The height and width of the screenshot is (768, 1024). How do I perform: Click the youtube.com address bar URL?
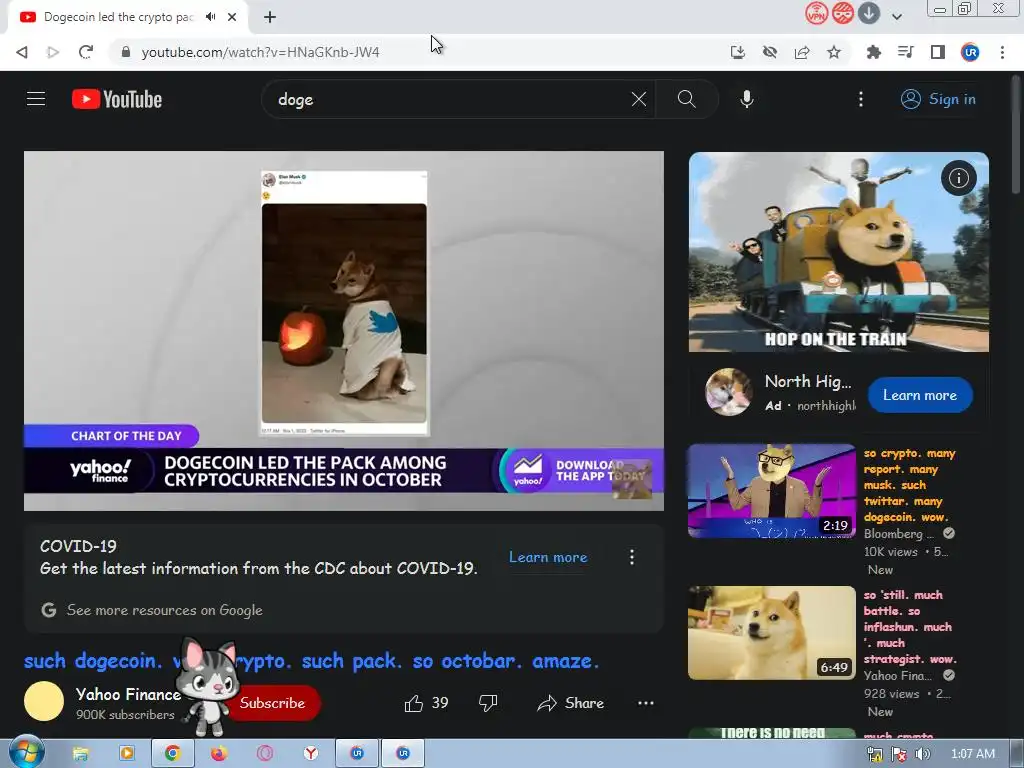[260, 52]
